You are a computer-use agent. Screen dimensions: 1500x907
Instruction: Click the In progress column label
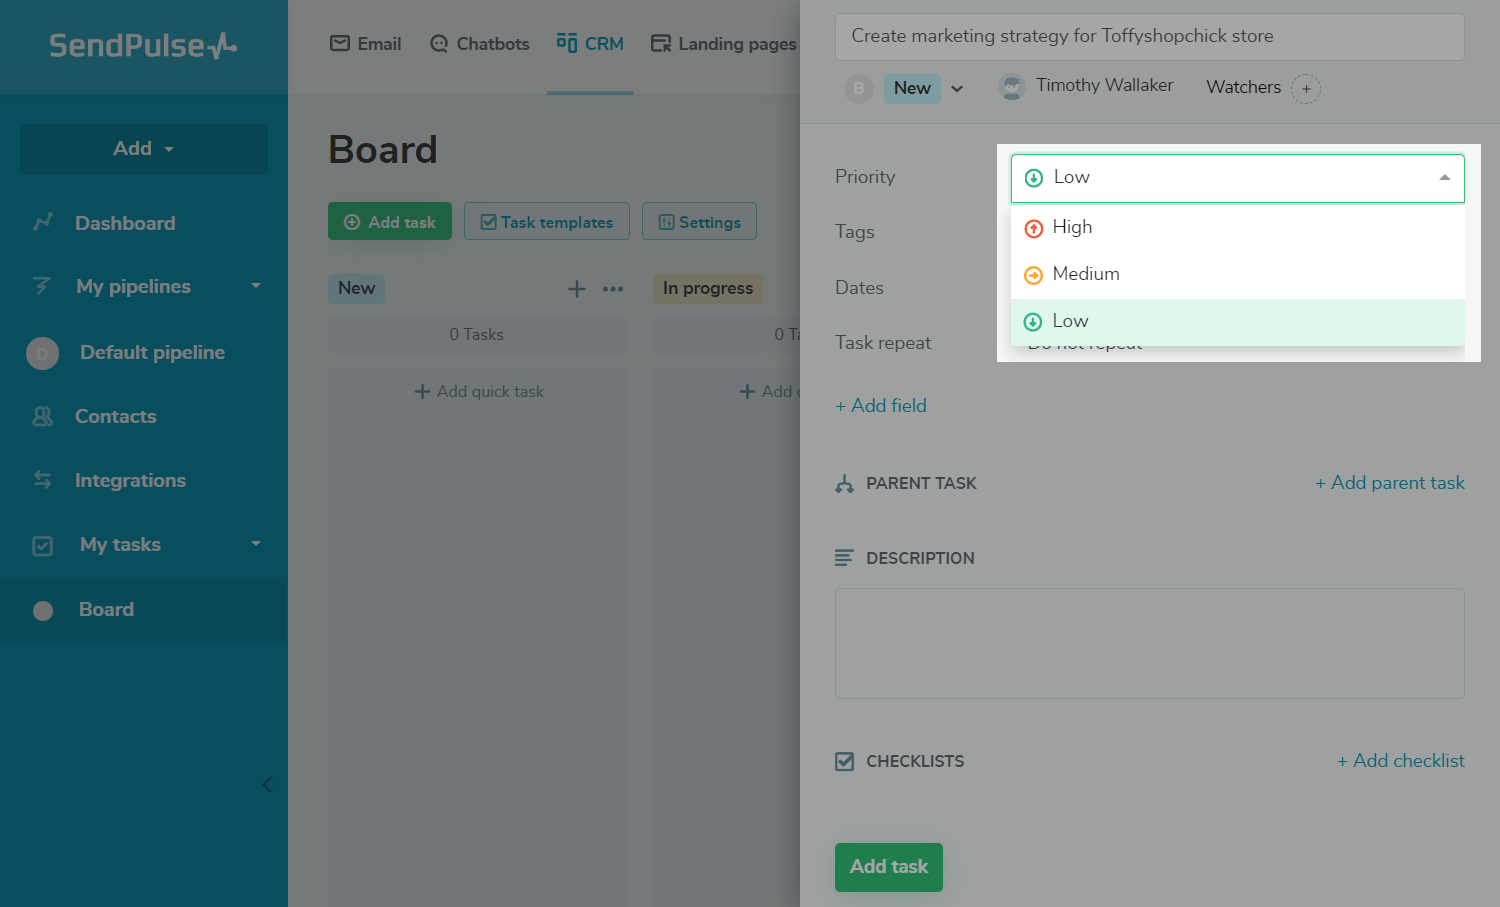point(708,289)
